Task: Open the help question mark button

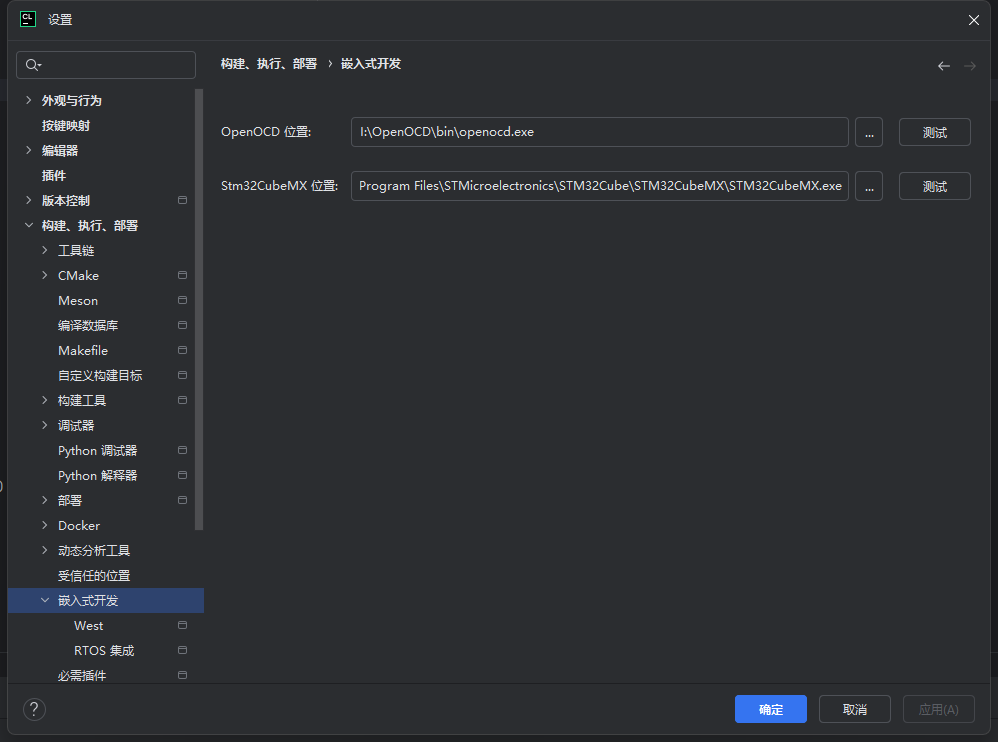Action: click(x=34, y=709)
